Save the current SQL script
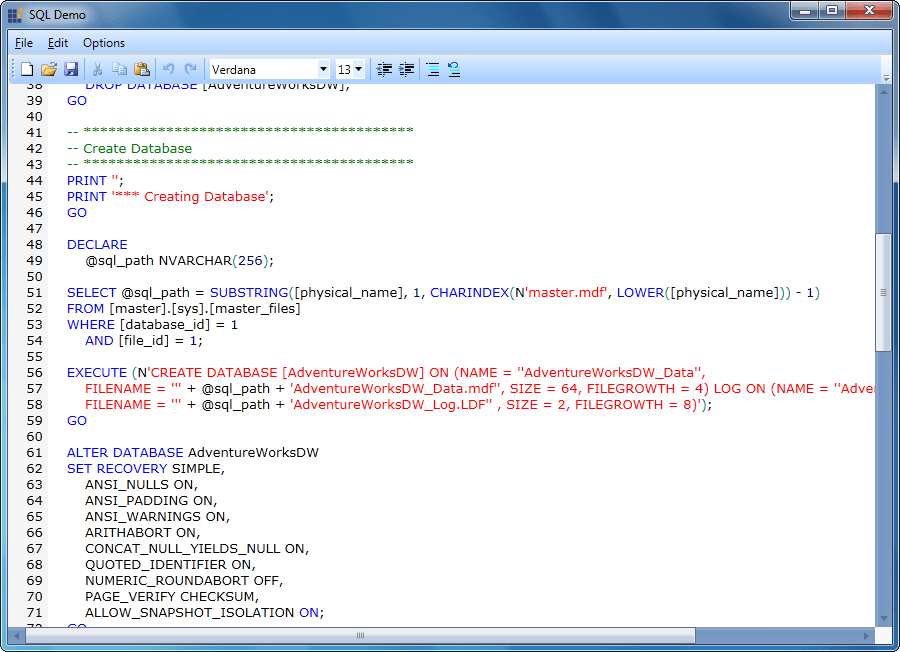Viewport: 900px width, 652px height. click(71, 69)
